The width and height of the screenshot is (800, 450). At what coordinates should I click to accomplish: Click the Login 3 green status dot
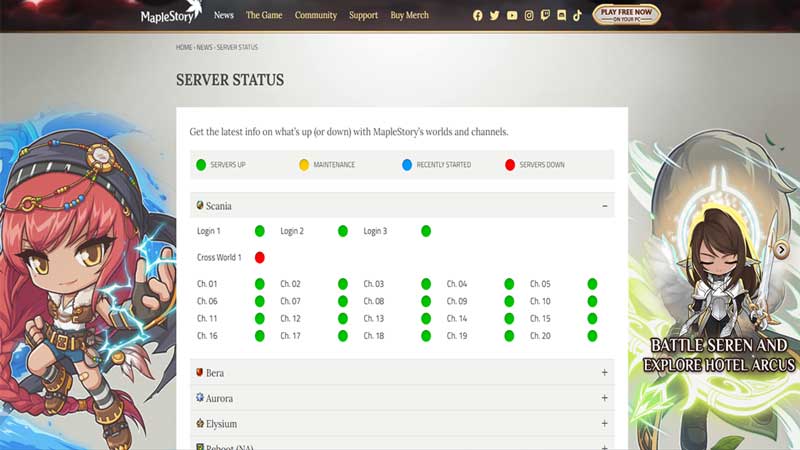point(426,231)
